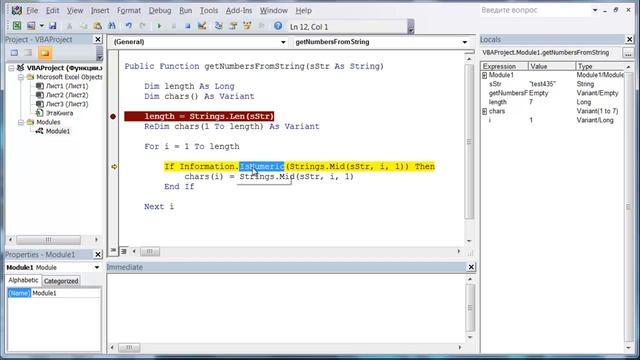This screenshot has height=360, width=640.
Task: Click the Run/Continue play icon
Action: (159, 26)
